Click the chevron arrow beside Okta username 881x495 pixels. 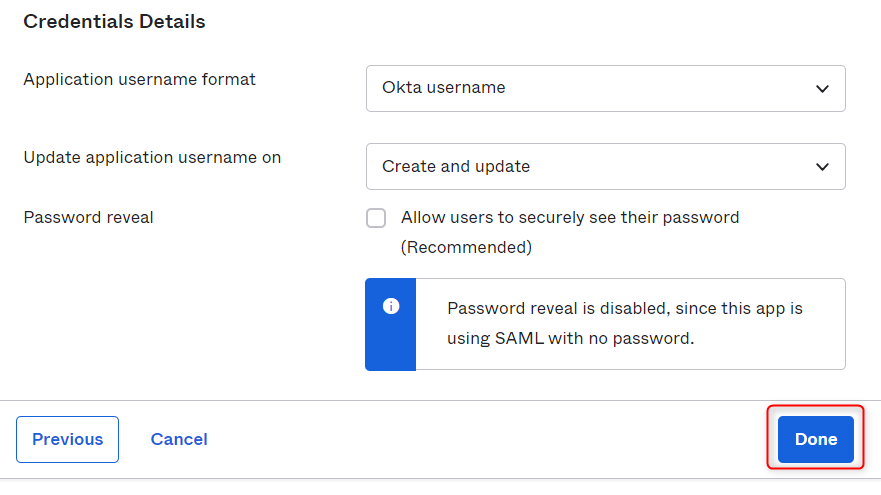822,89
